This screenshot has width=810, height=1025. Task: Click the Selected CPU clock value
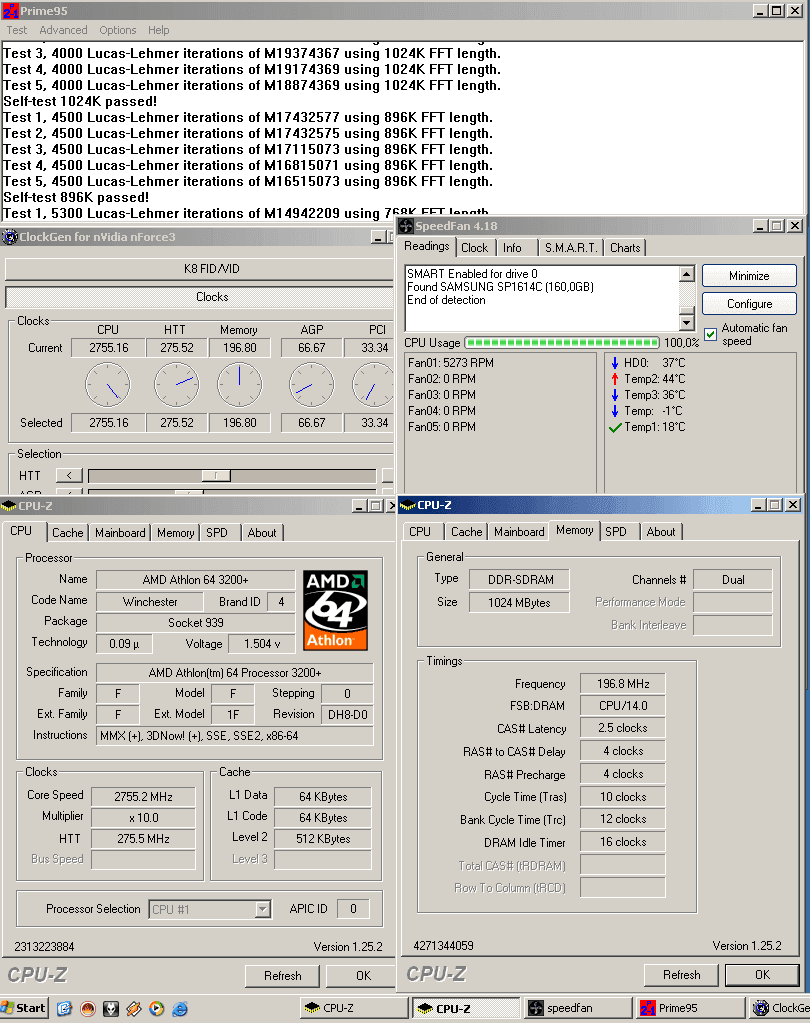[x=109, y=423]
